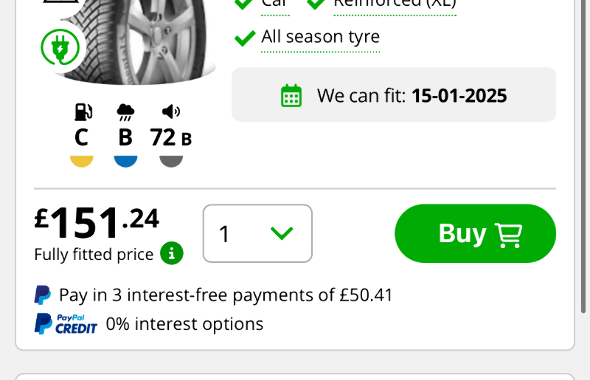
Task: Click the wet grip rain cloud icon
Action: tap(125, 112)
